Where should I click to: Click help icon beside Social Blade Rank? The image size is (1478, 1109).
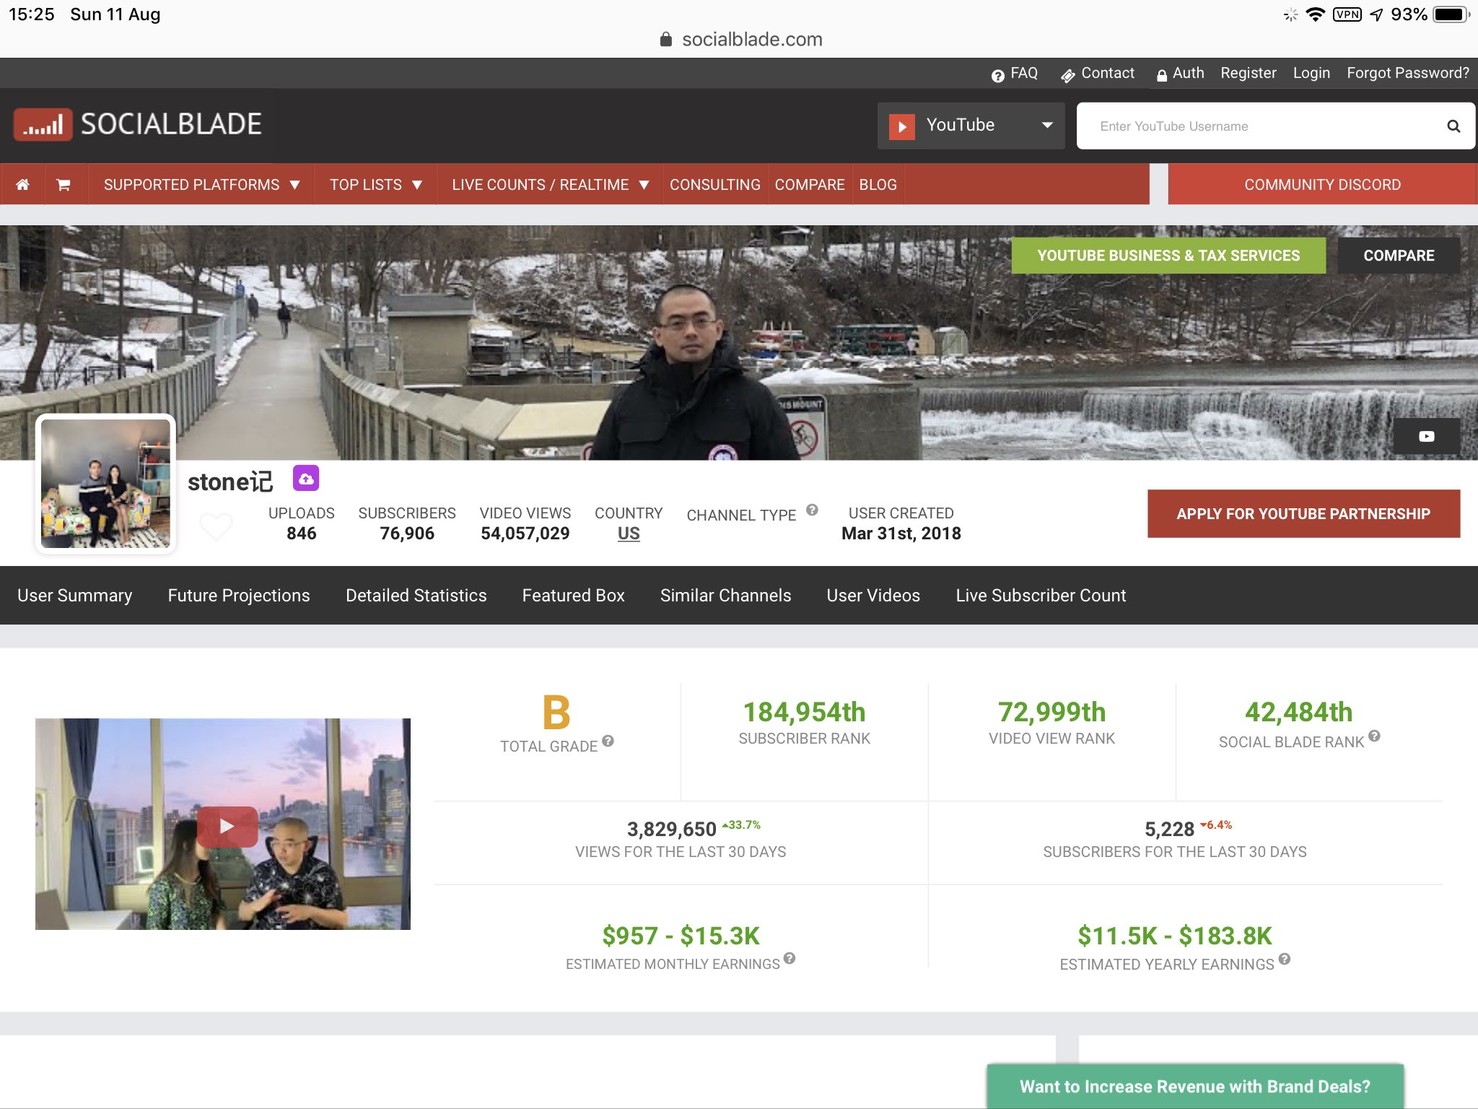1374,737
